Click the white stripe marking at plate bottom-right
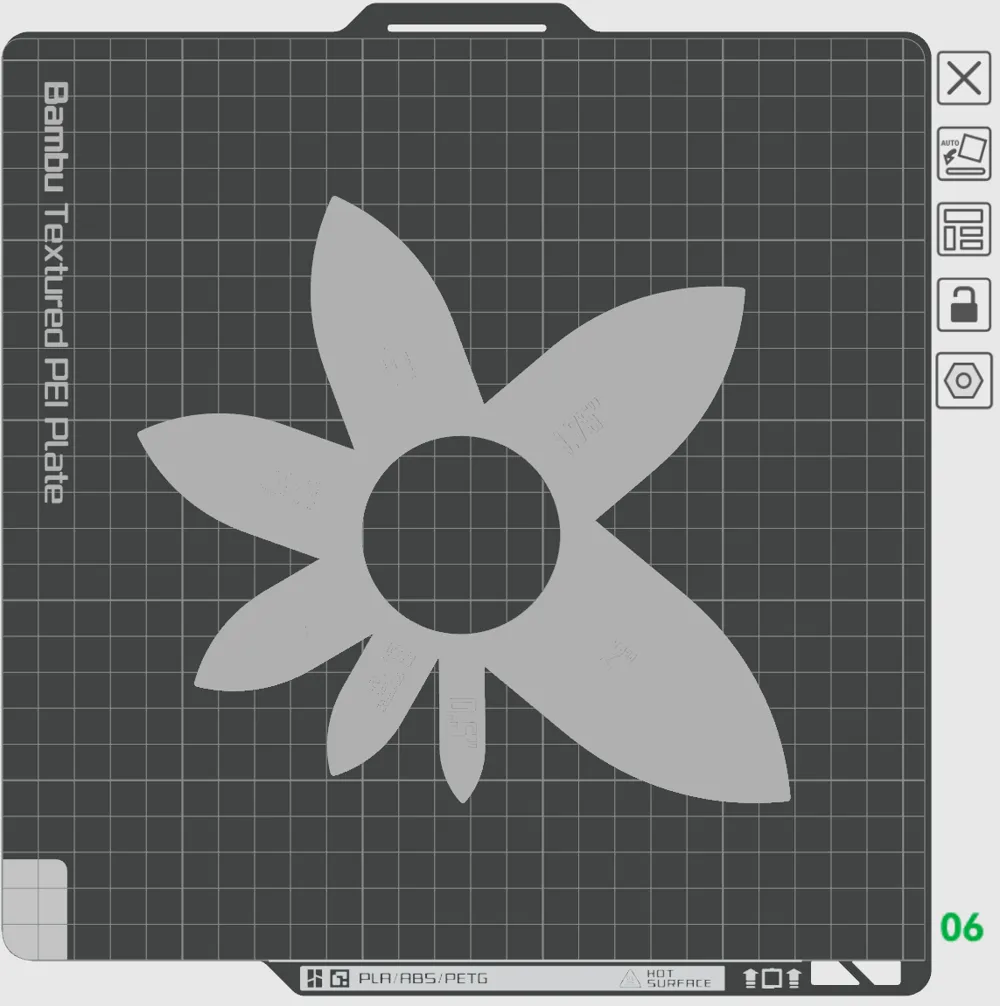 856,973
